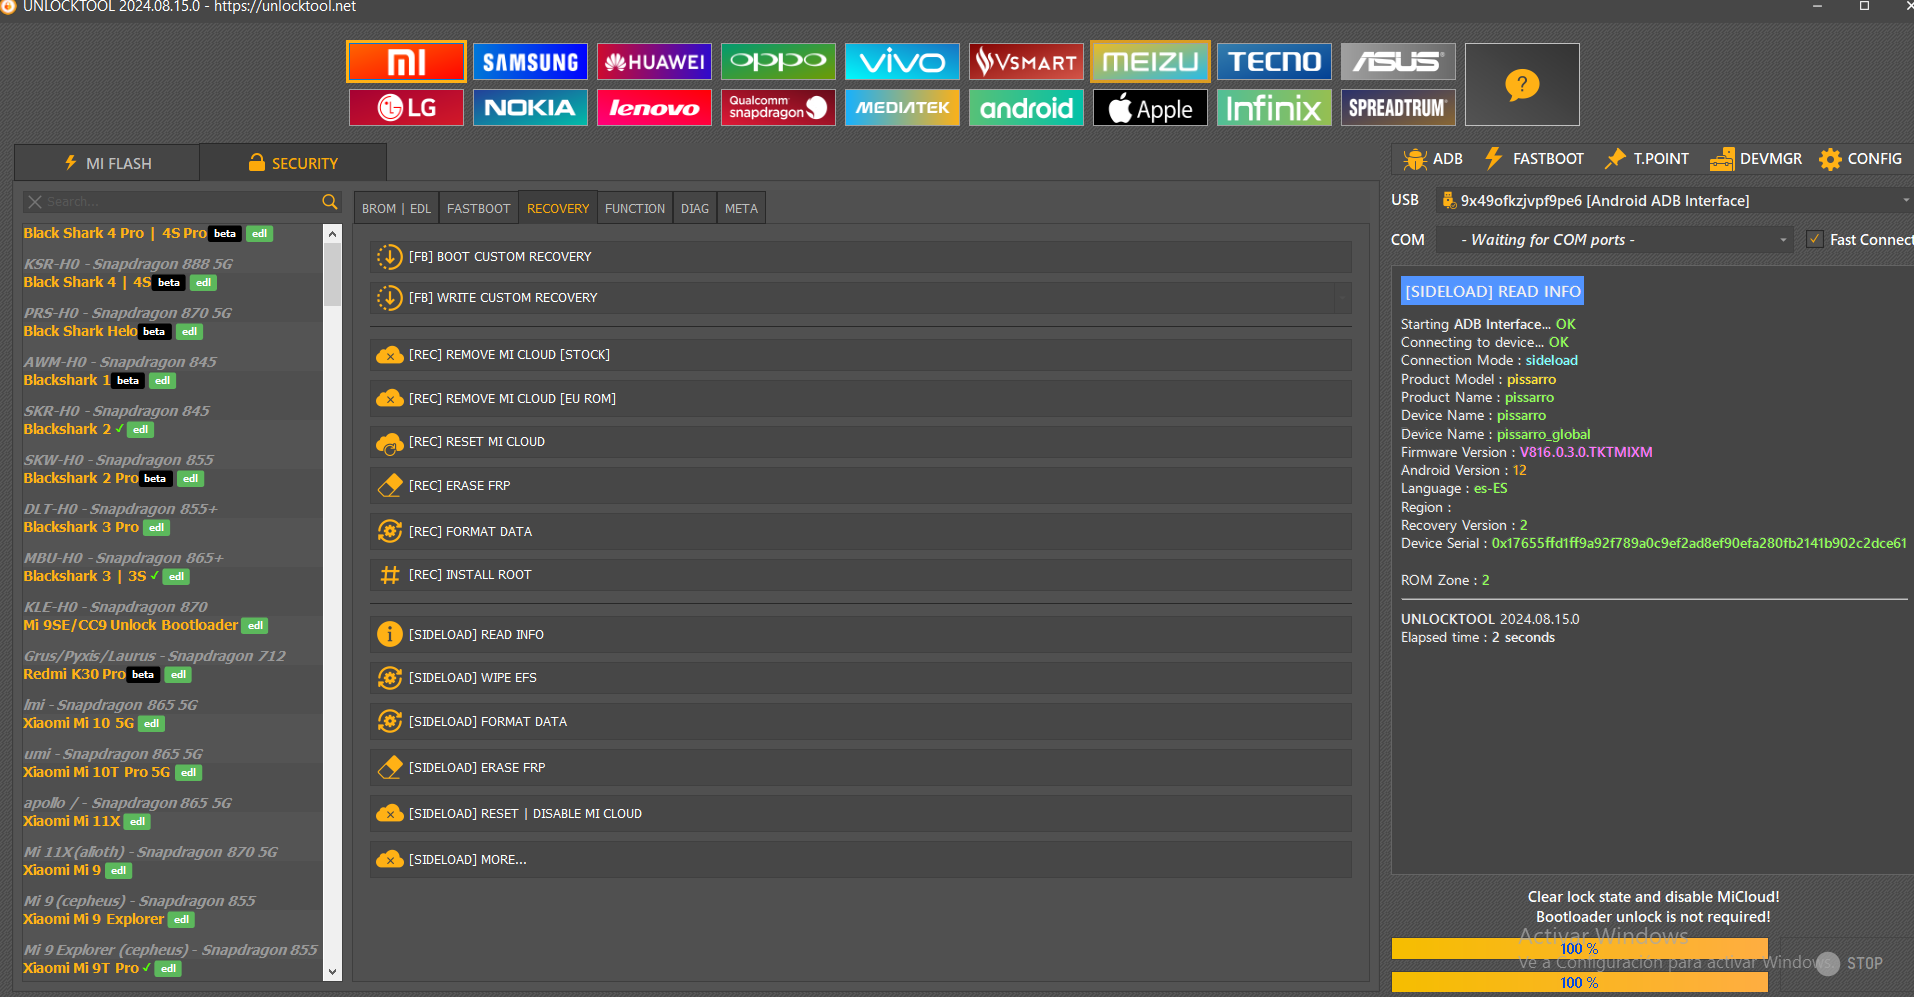Run [SIDELOAD] FORMAT DATA

click(x=861, y=722)
